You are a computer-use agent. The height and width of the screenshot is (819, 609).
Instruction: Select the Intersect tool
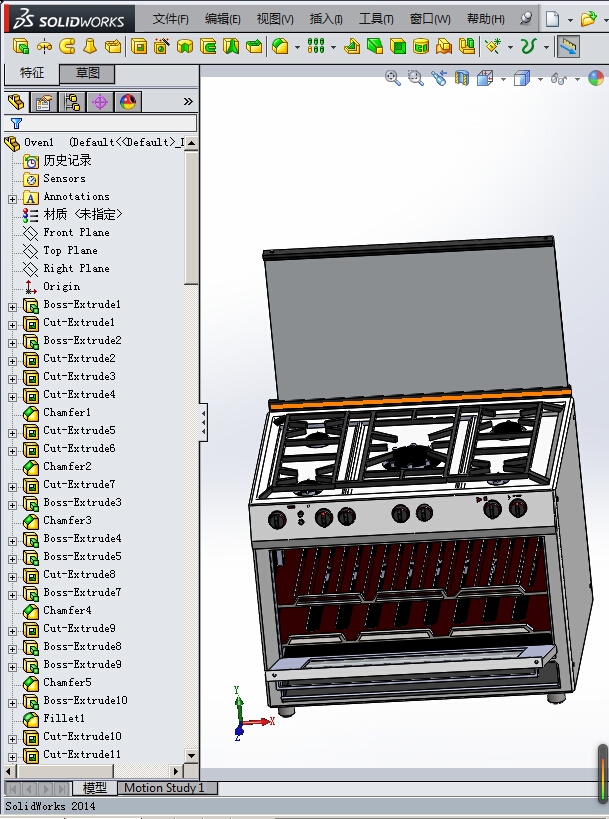[x=444, y=46]
